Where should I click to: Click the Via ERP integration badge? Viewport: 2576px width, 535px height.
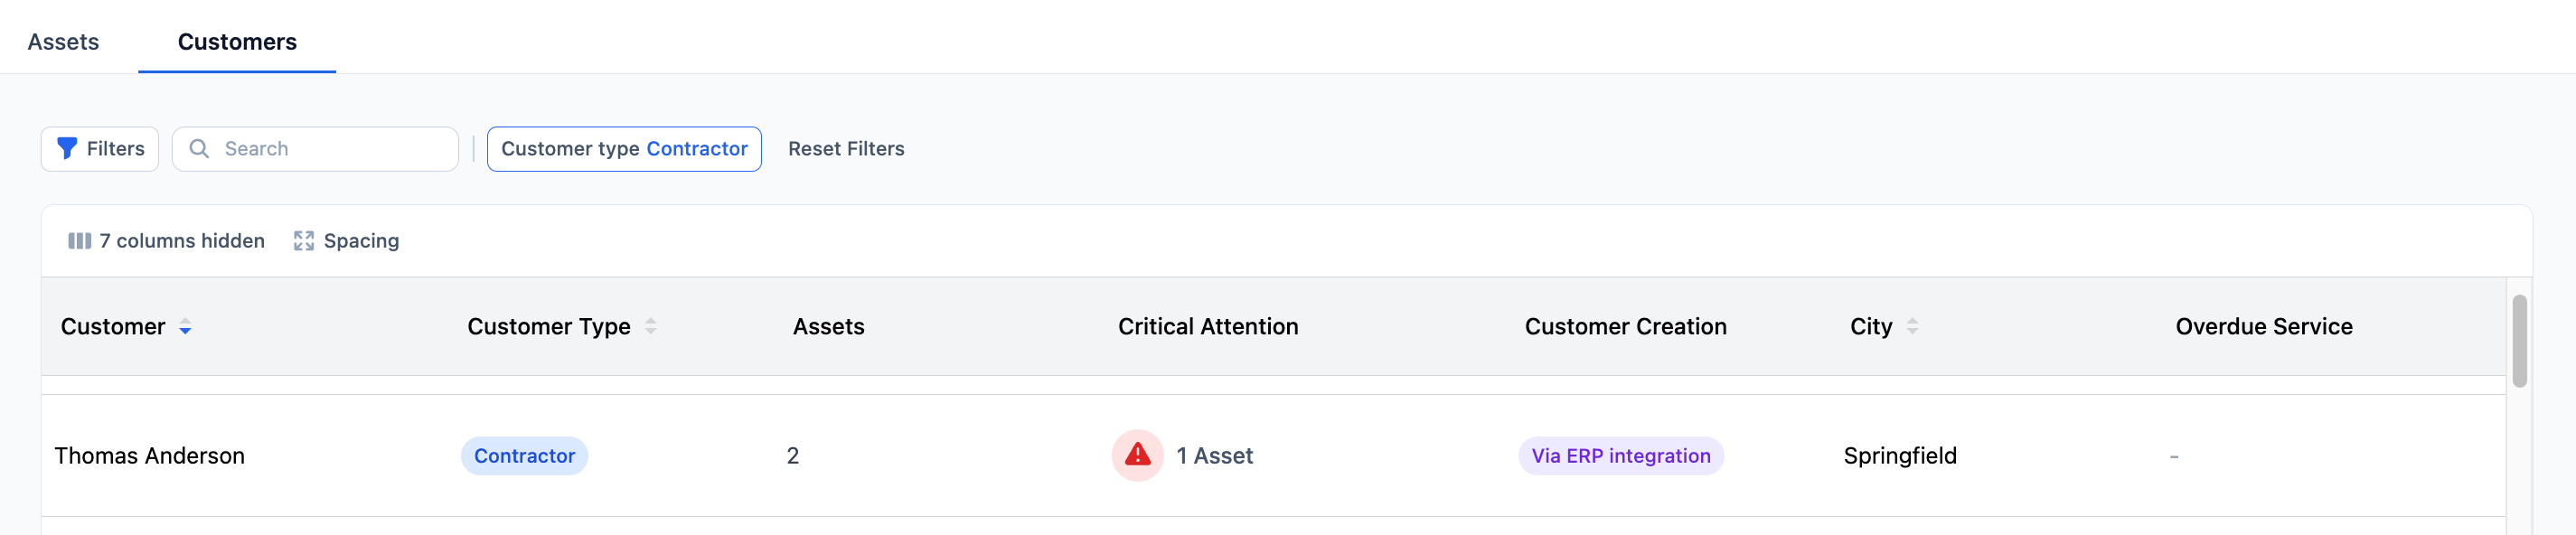pyautogui.click(x=1620, y=456)
